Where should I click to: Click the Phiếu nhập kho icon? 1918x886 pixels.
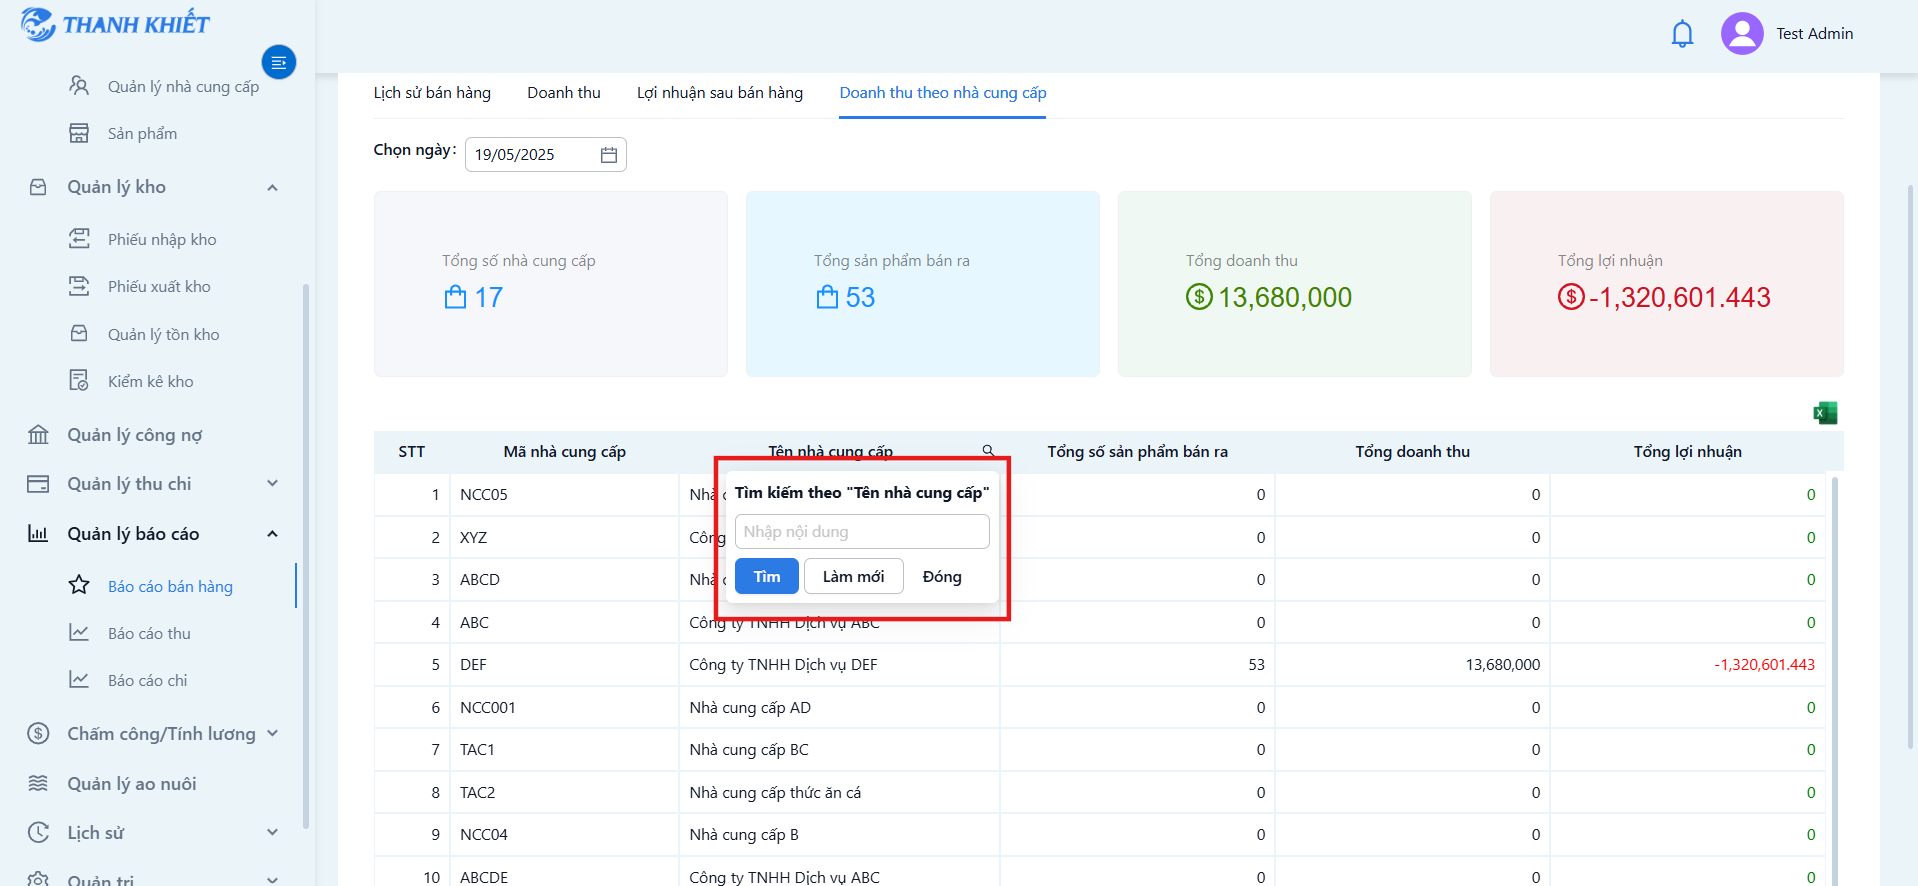pos(79,239)
